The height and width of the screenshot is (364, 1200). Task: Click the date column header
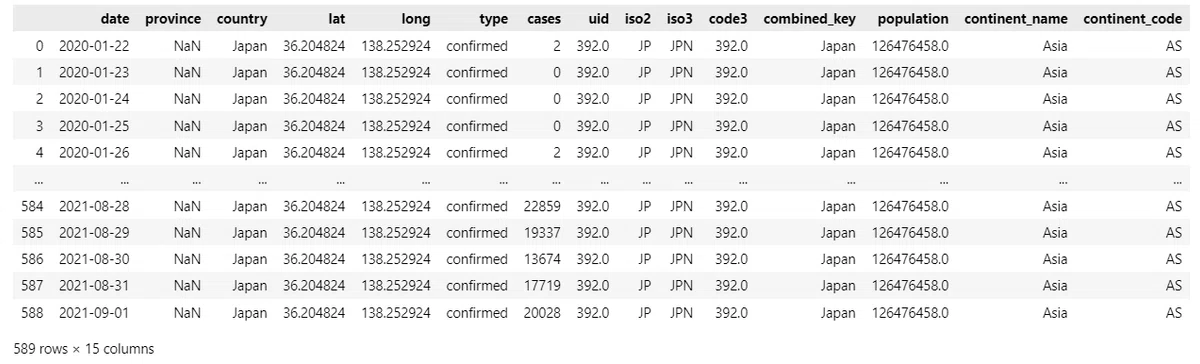(115, 20)
